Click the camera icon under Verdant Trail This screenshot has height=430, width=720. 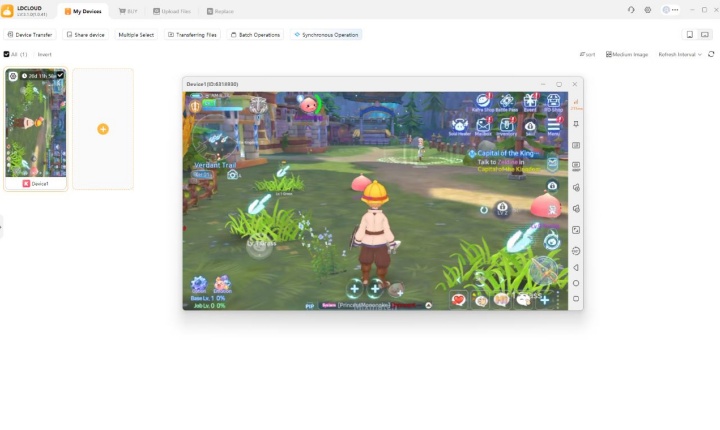(x=232, y=175)
